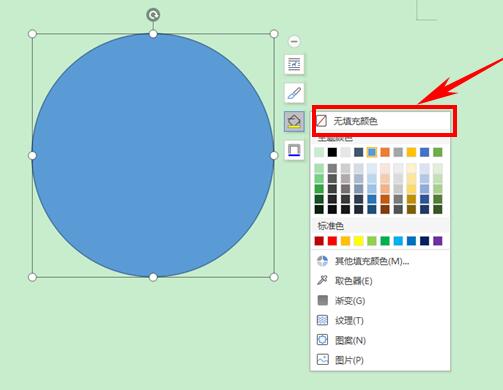Image resolution: width=503 pixels, height=390 pixels.
Task: Click the shape fill paint bucket icon
Action: [294, 121]
